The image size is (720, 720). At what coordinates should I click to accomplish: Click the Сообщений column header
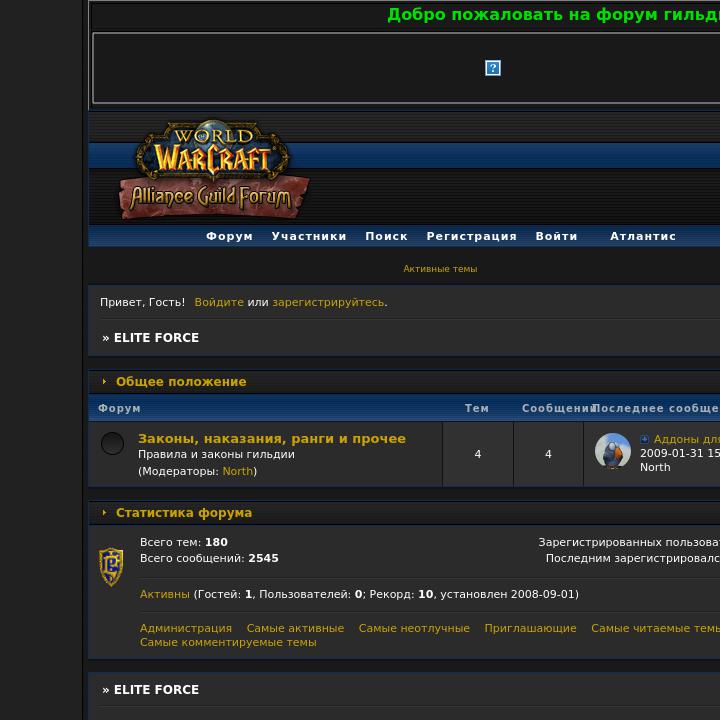[557, 408]
